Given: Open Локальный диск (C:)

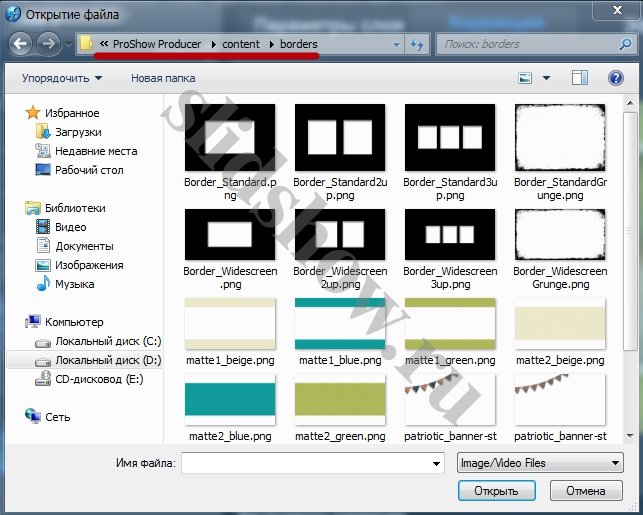Looking at the screenshot, I should pyautogui.click(x=108, y=341).
